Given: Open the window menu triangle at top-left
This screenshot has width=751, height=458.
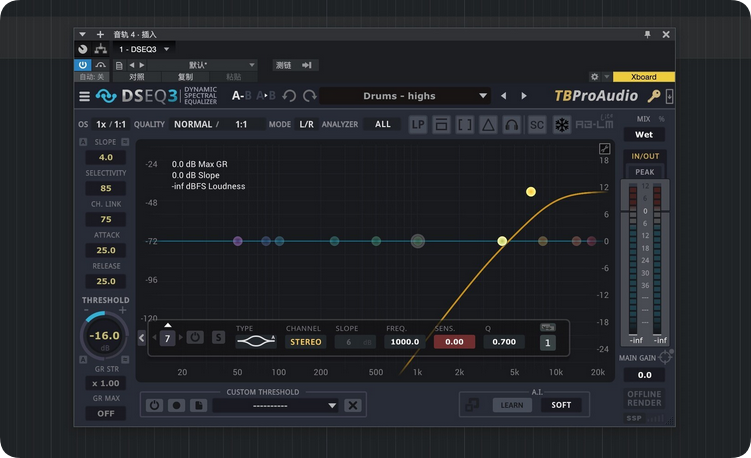Looking at the screenshot, I should (x=82, y=34).
